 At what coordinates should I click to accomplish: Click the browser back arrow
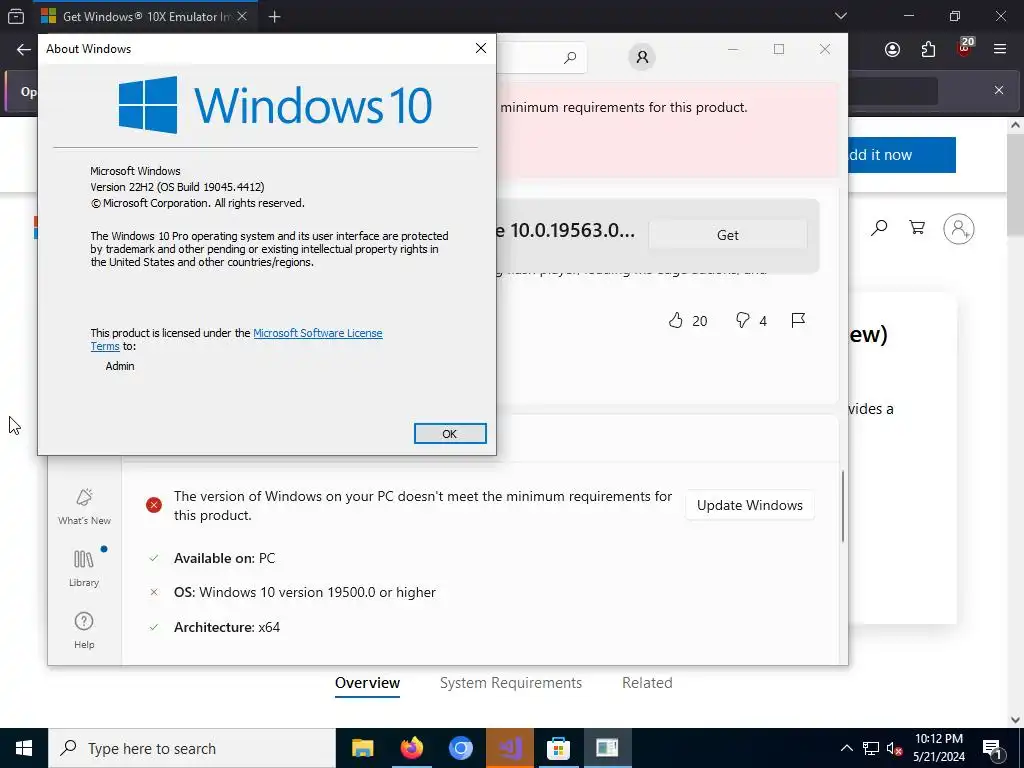click(24, 50)
